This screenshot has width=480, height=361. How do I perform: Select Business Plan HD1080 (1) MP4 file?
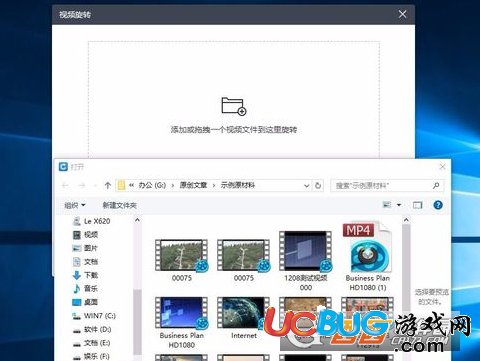click(x=368, y=257)
